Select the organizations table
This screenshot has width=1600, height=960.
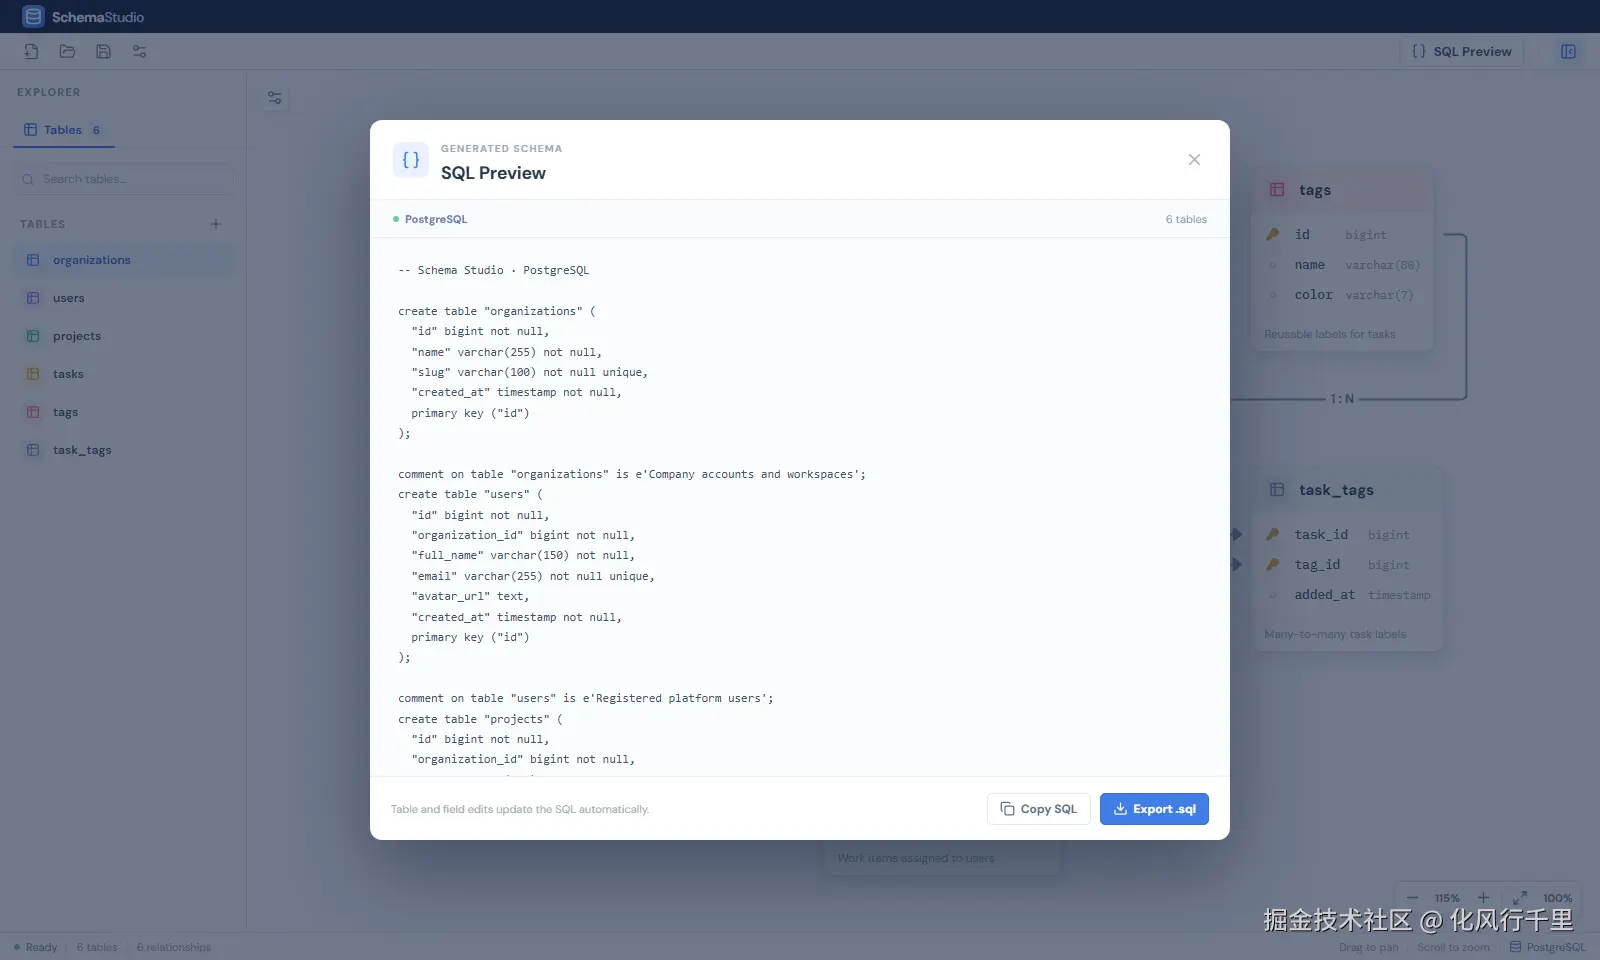point(123,260)
